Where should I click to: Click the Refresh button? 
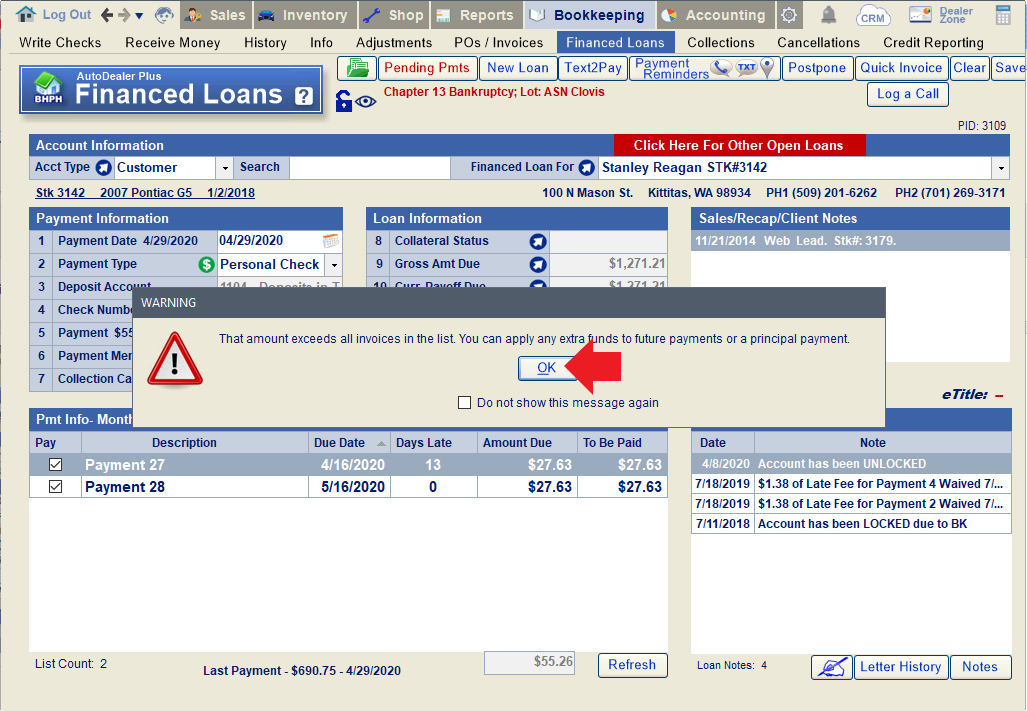click(632, 665)
